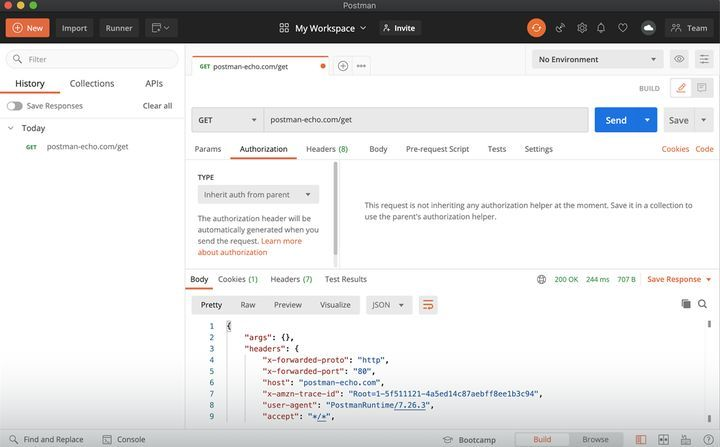
Task: Open manage environments sliders icon
Action: 703,59
